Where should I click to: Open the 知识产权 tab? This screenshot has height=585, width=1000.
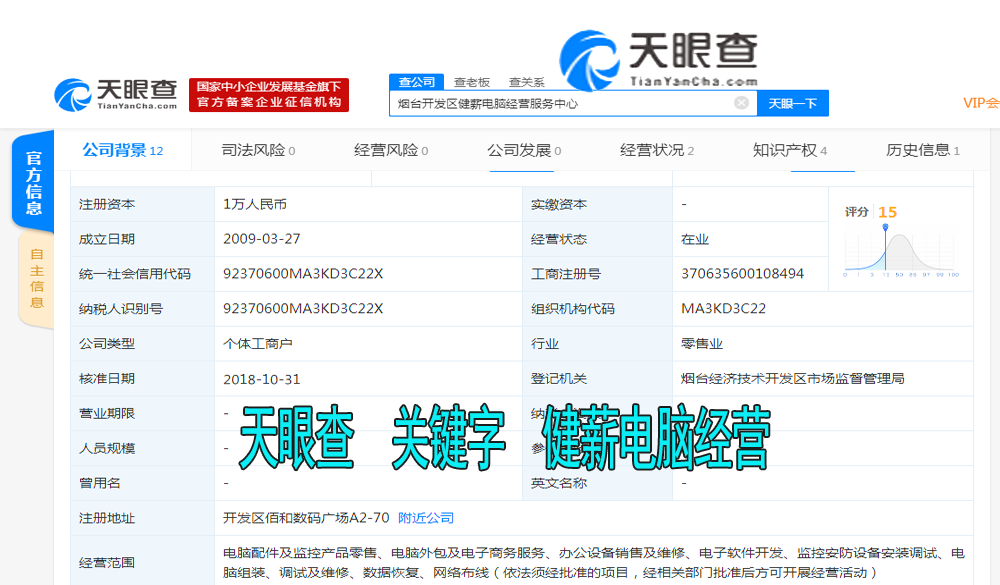785,148
